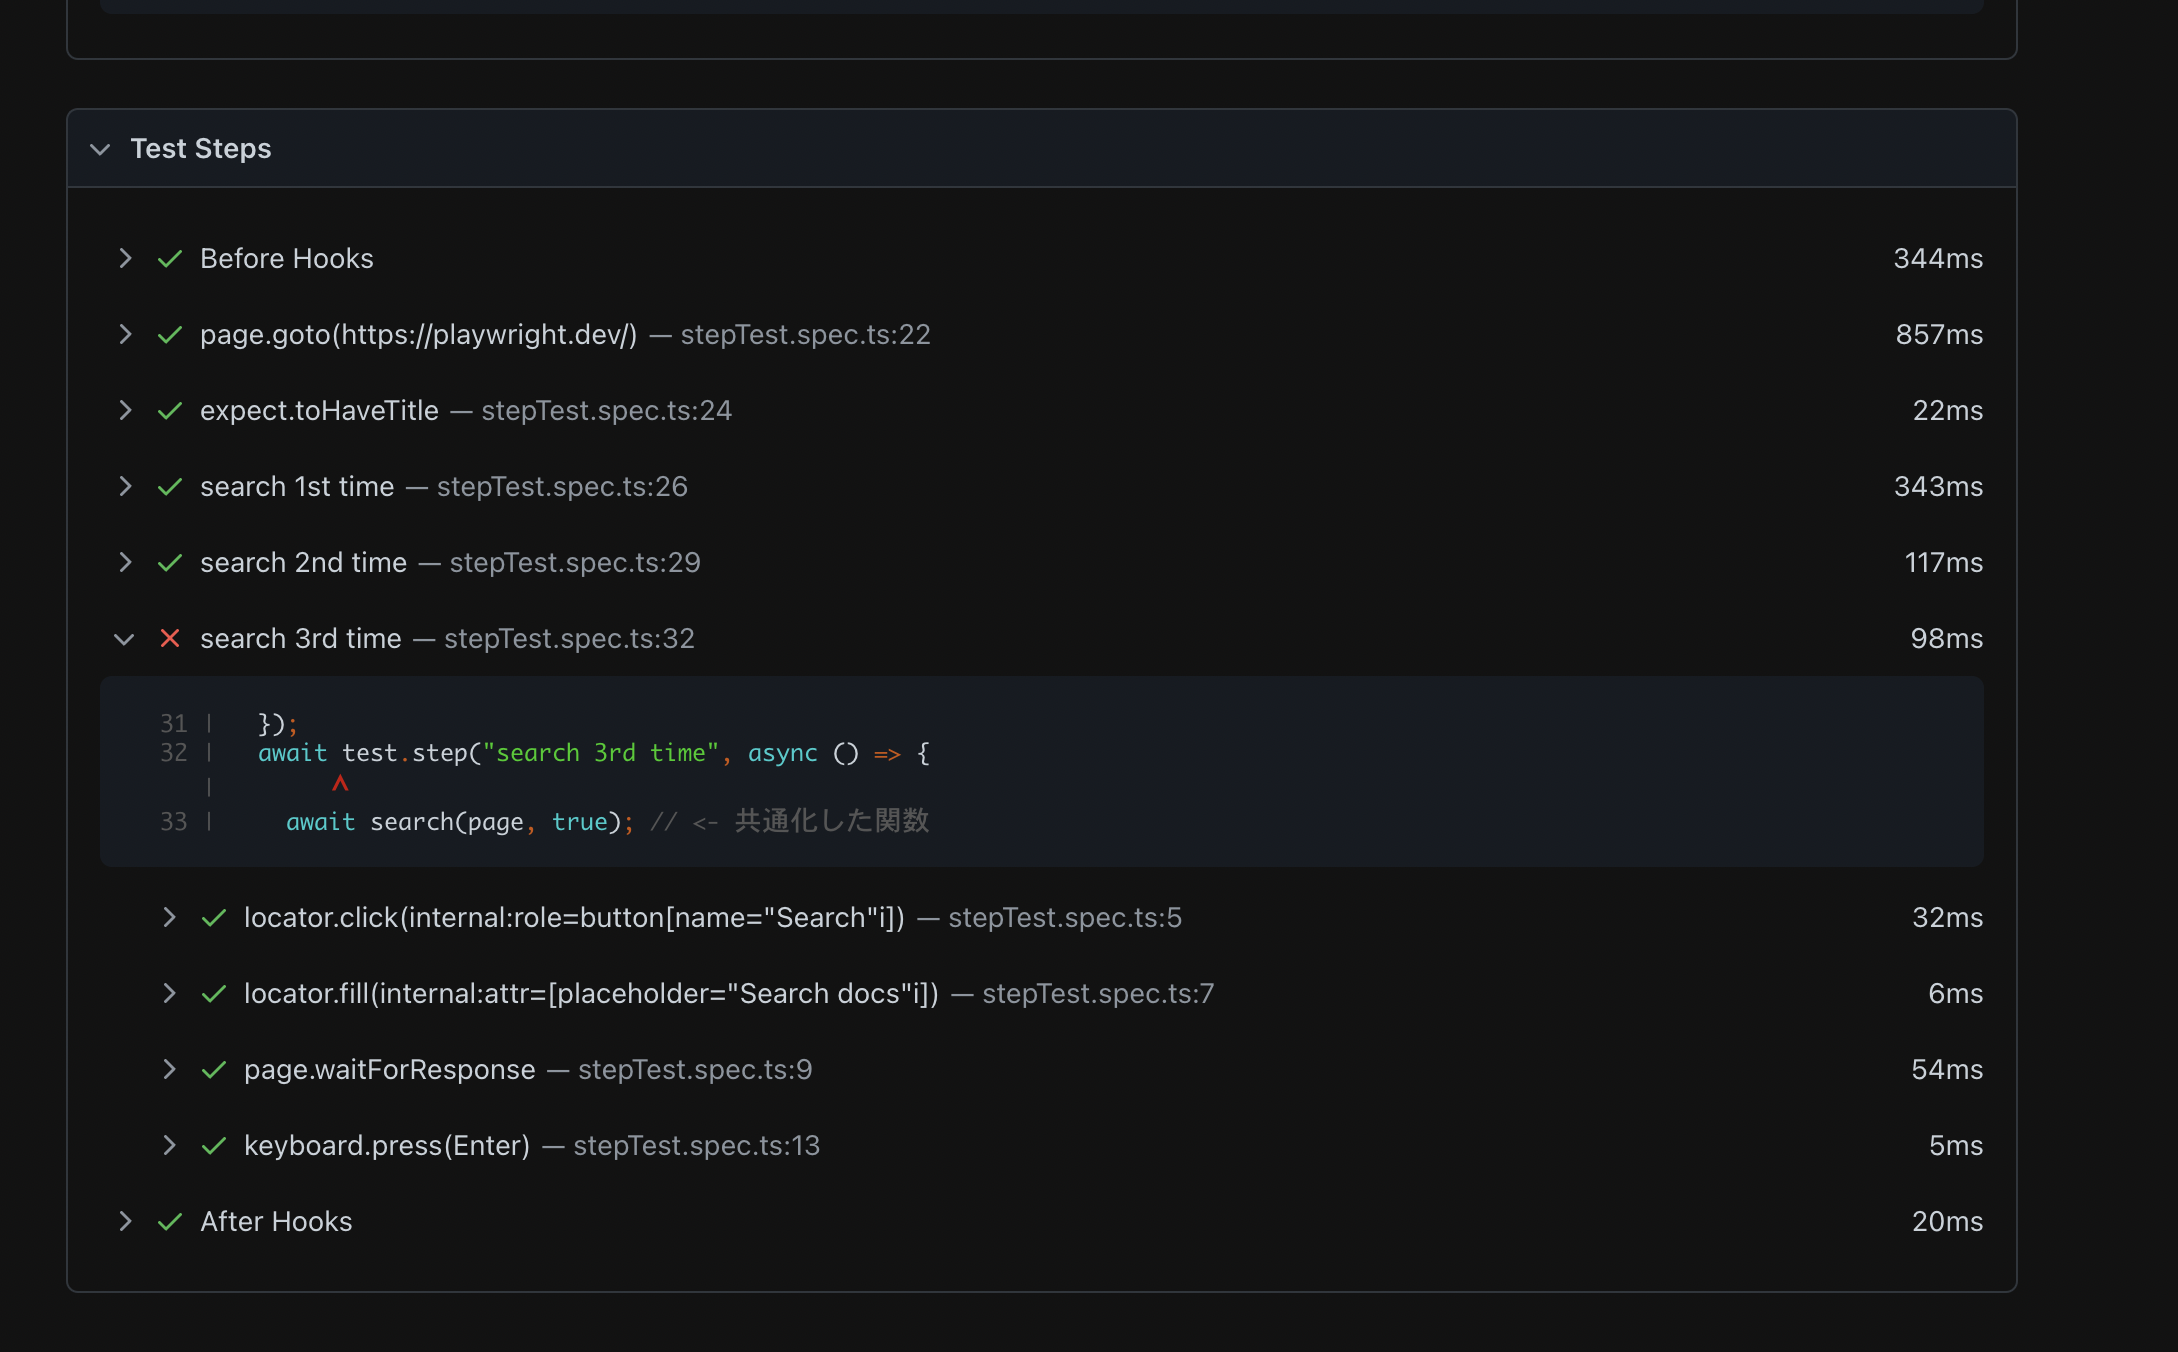Image resolution: width=2178 pixels, height=1352 pixels.
Task: Click checkmark beside locator.fill substep
Action: 214,993
